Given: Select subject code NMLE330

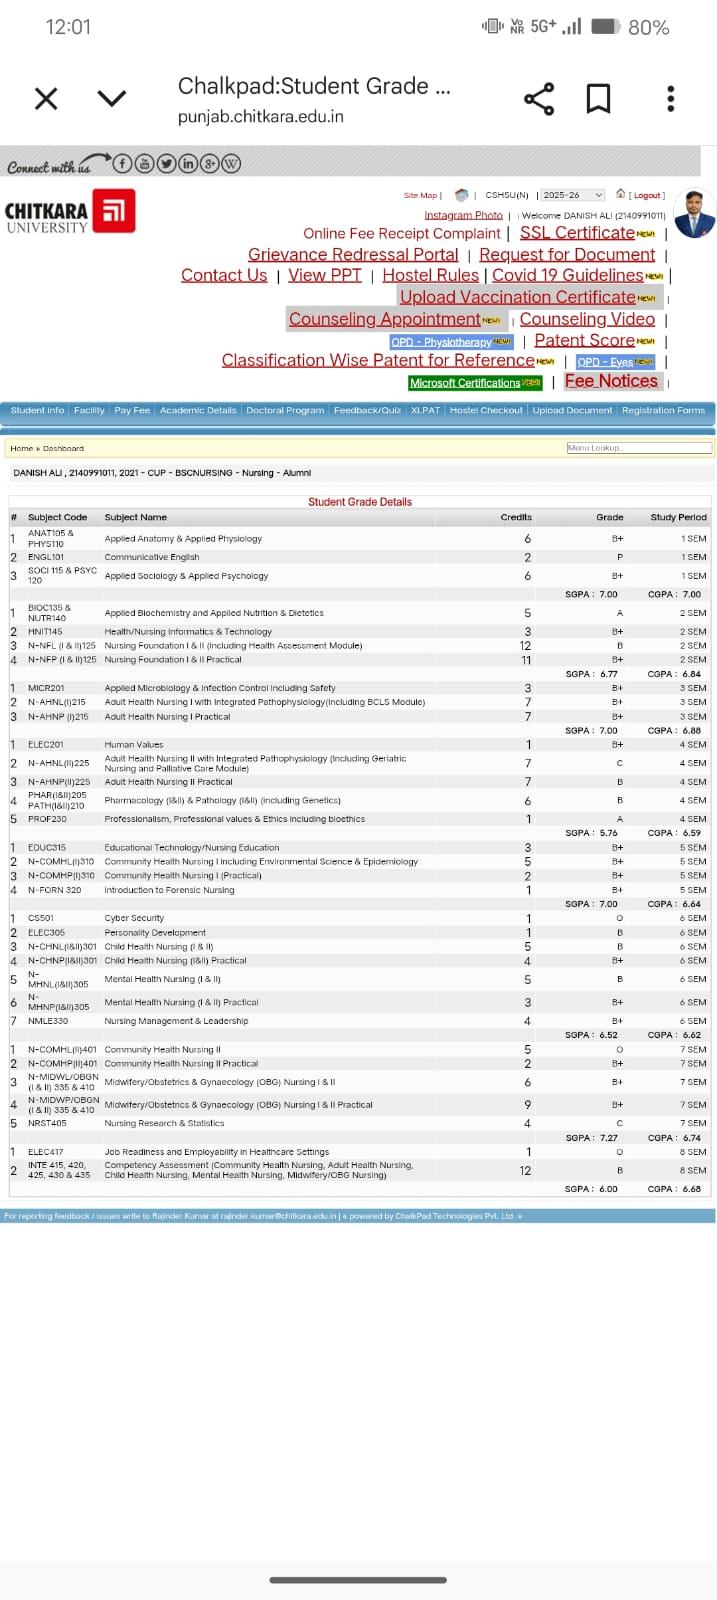Looking at the screenshot, I should pos(48,1021).
